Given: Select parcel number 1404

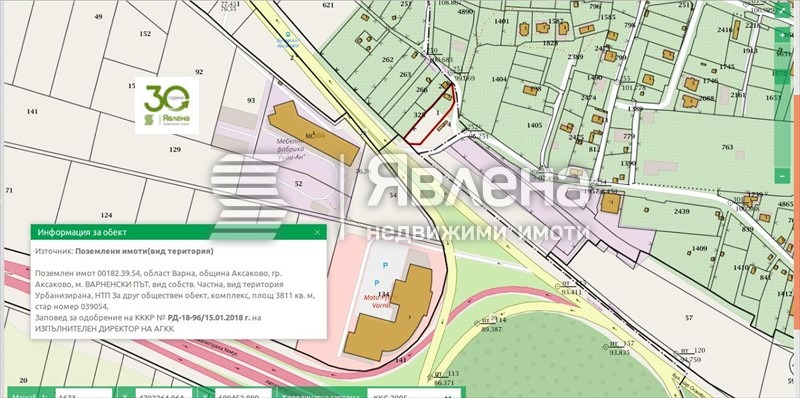Looking at the screenshot, I should point(499,79).
